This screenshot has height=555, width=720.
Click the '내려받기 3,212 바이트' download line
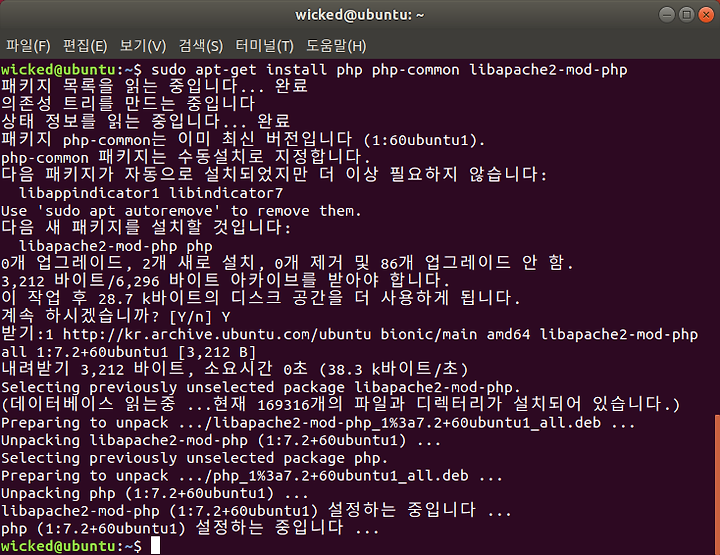235,370
